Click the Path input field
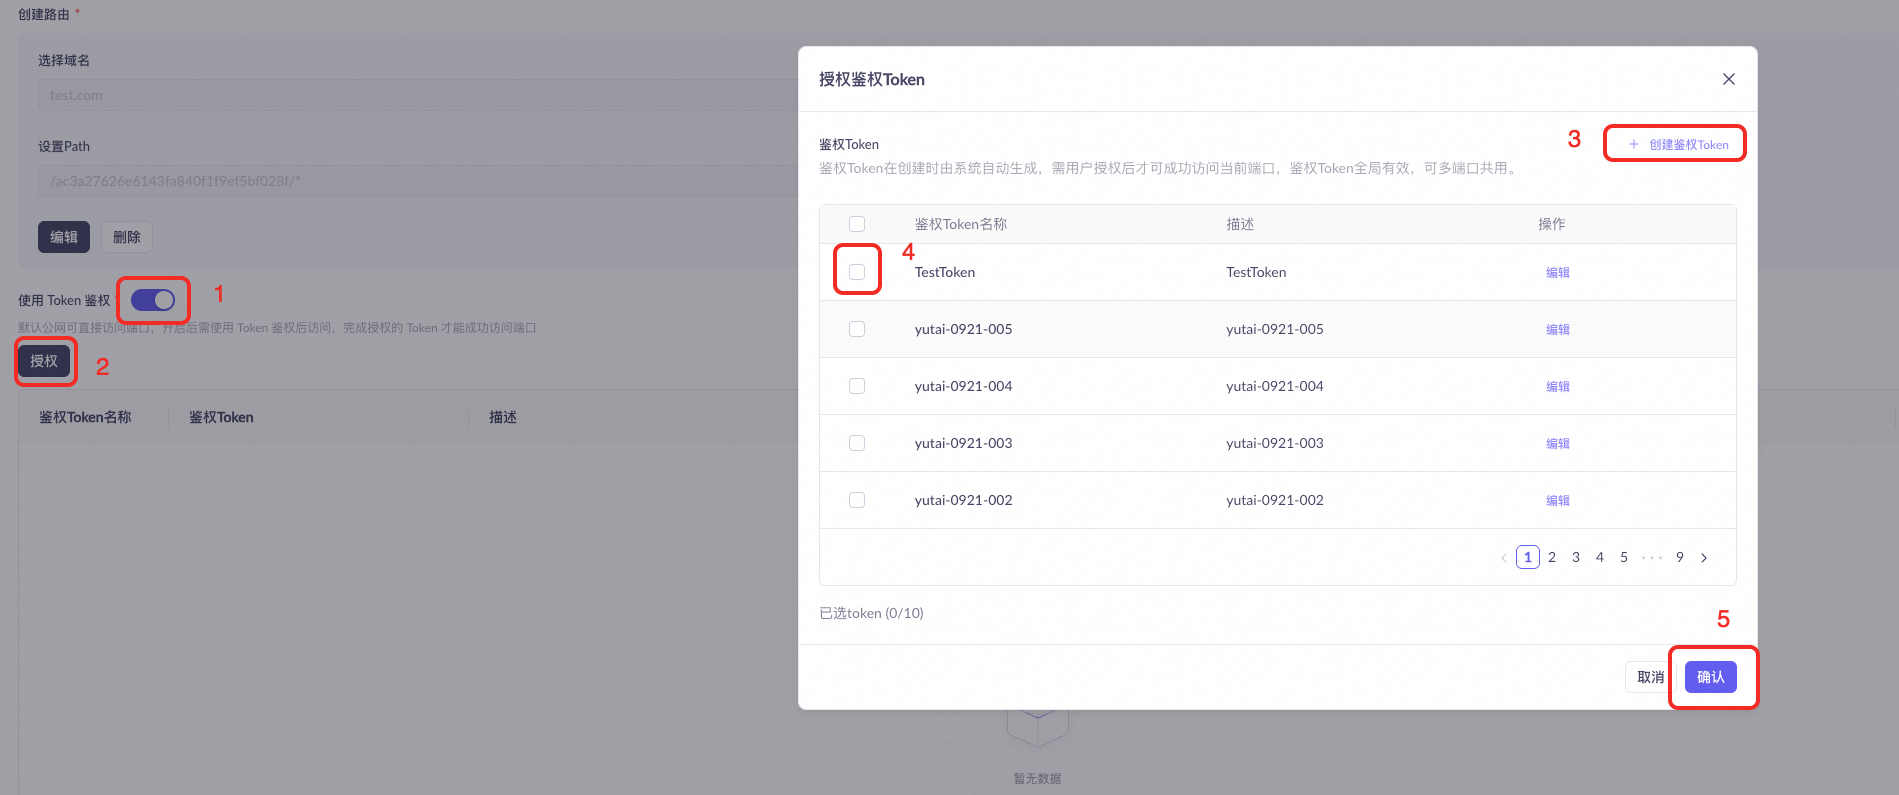This screenshot has height=795, width=1899. 418,181
